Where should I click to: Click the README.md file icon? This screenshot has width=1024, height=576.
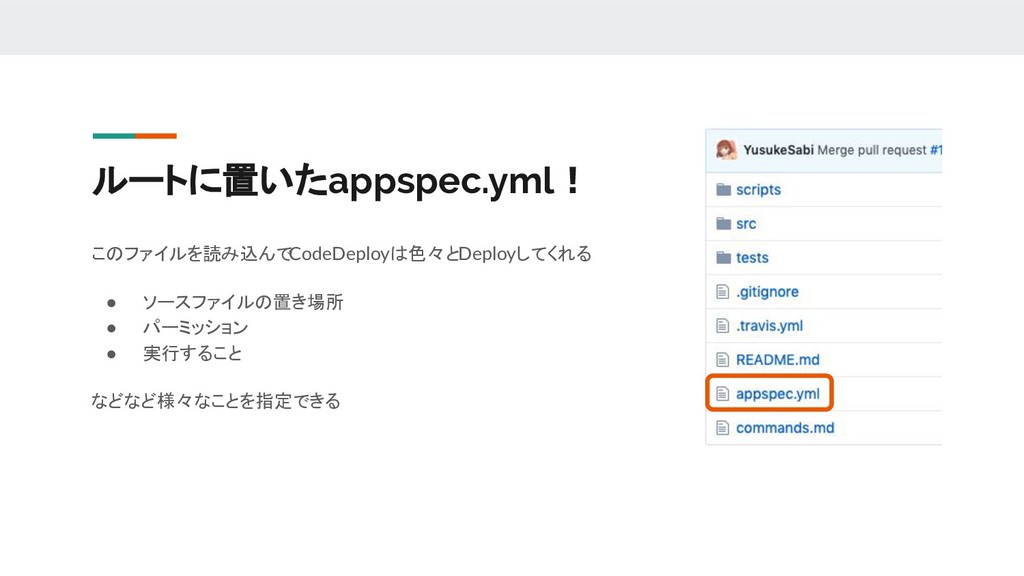click(722, 360)
